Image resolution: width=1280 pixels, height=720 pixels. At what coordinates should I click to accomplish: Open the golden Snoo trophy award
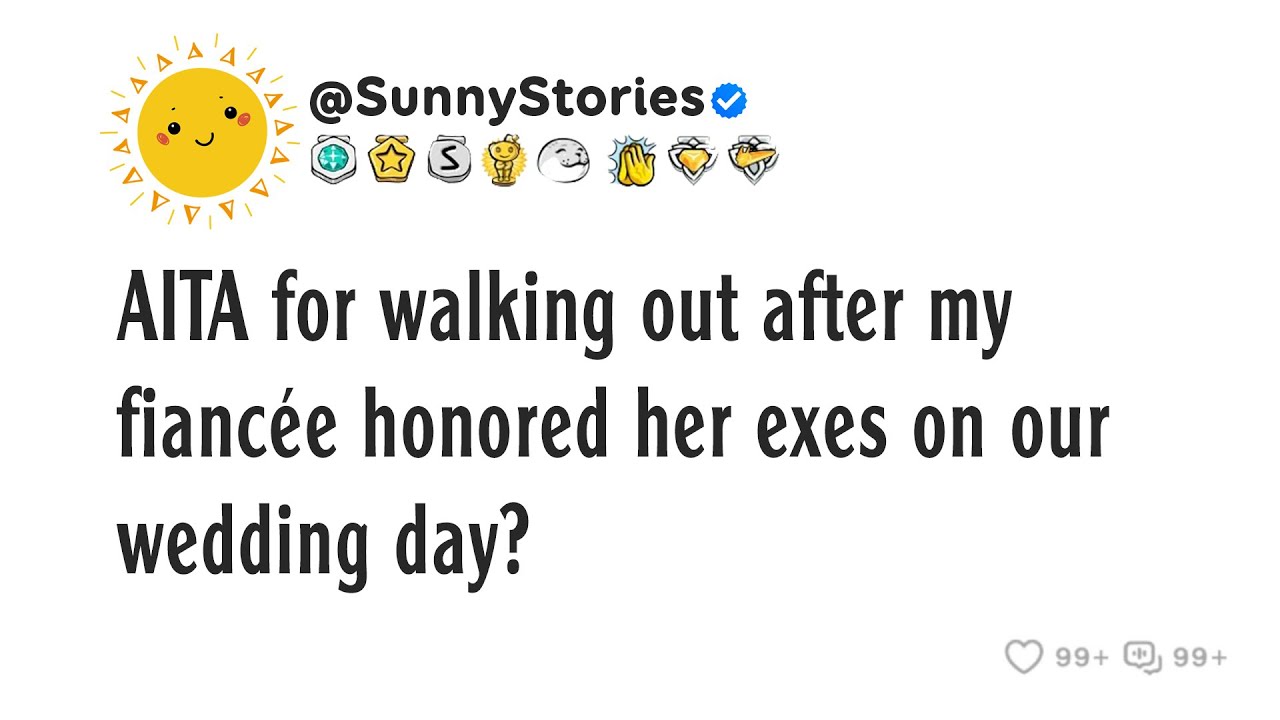tap(503, 160)
